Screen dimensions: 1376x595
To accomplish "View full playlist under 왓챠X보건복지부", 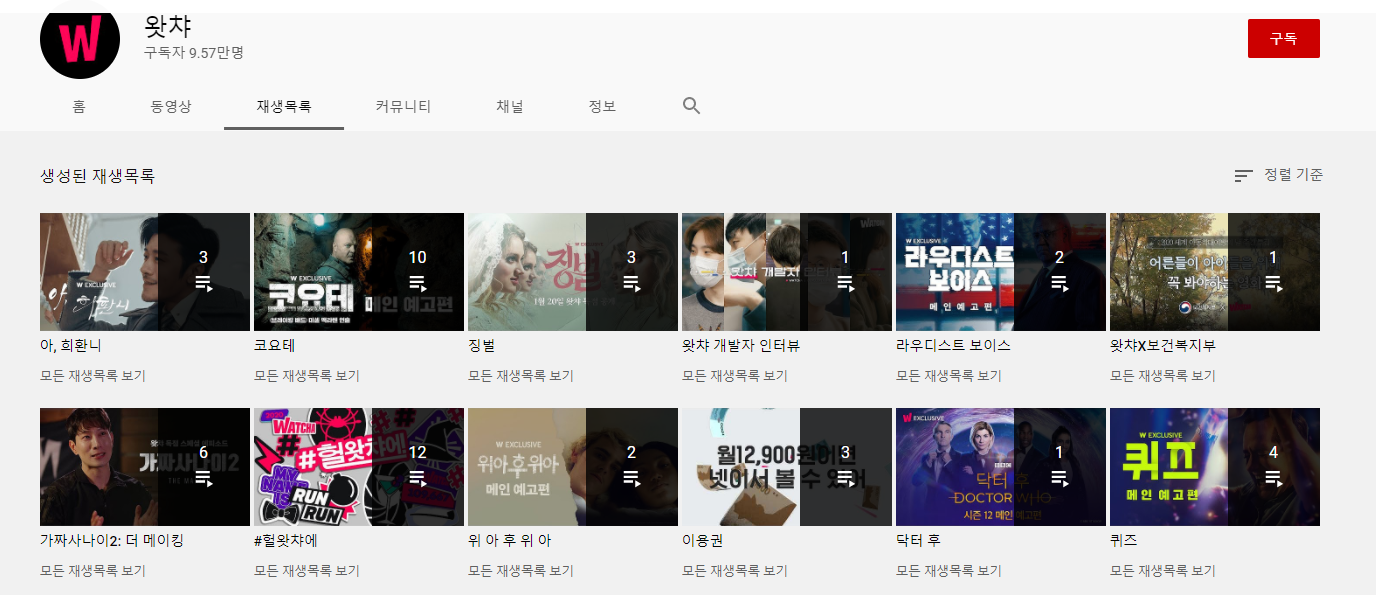I will [1163, 376].
